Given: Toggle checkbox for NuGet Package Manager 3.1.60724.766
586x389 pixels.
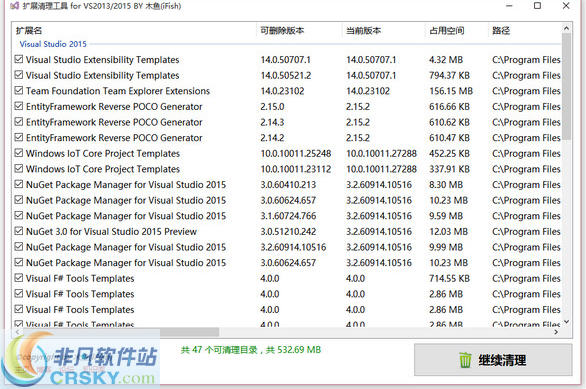Looking at the screenshot, I should [x=19, y=216].
